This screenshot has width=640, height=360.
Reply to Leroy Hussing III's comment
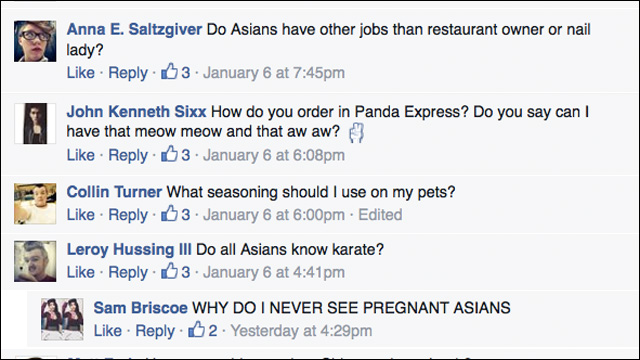(128, 272)
